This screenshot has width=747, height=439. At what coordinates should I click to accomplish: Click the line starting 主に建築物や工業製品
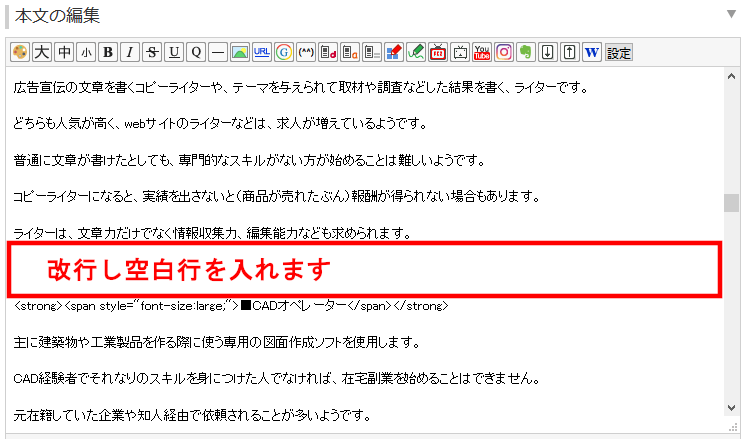pos(217,342)
